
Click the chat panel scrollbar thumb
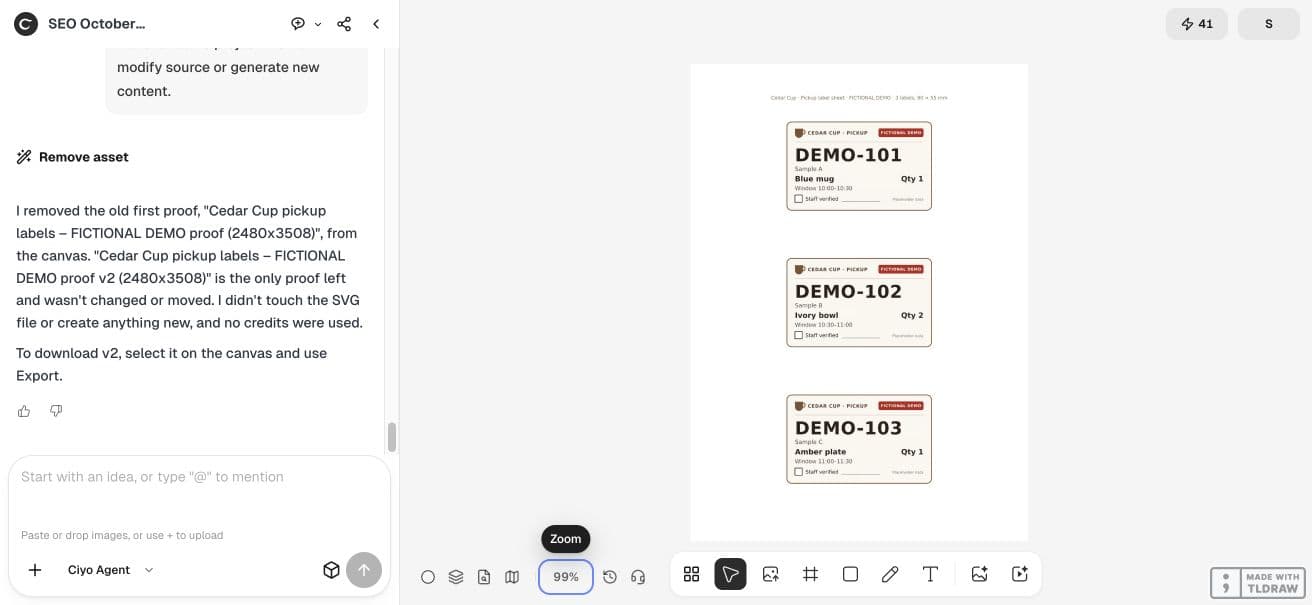(392, 437)
